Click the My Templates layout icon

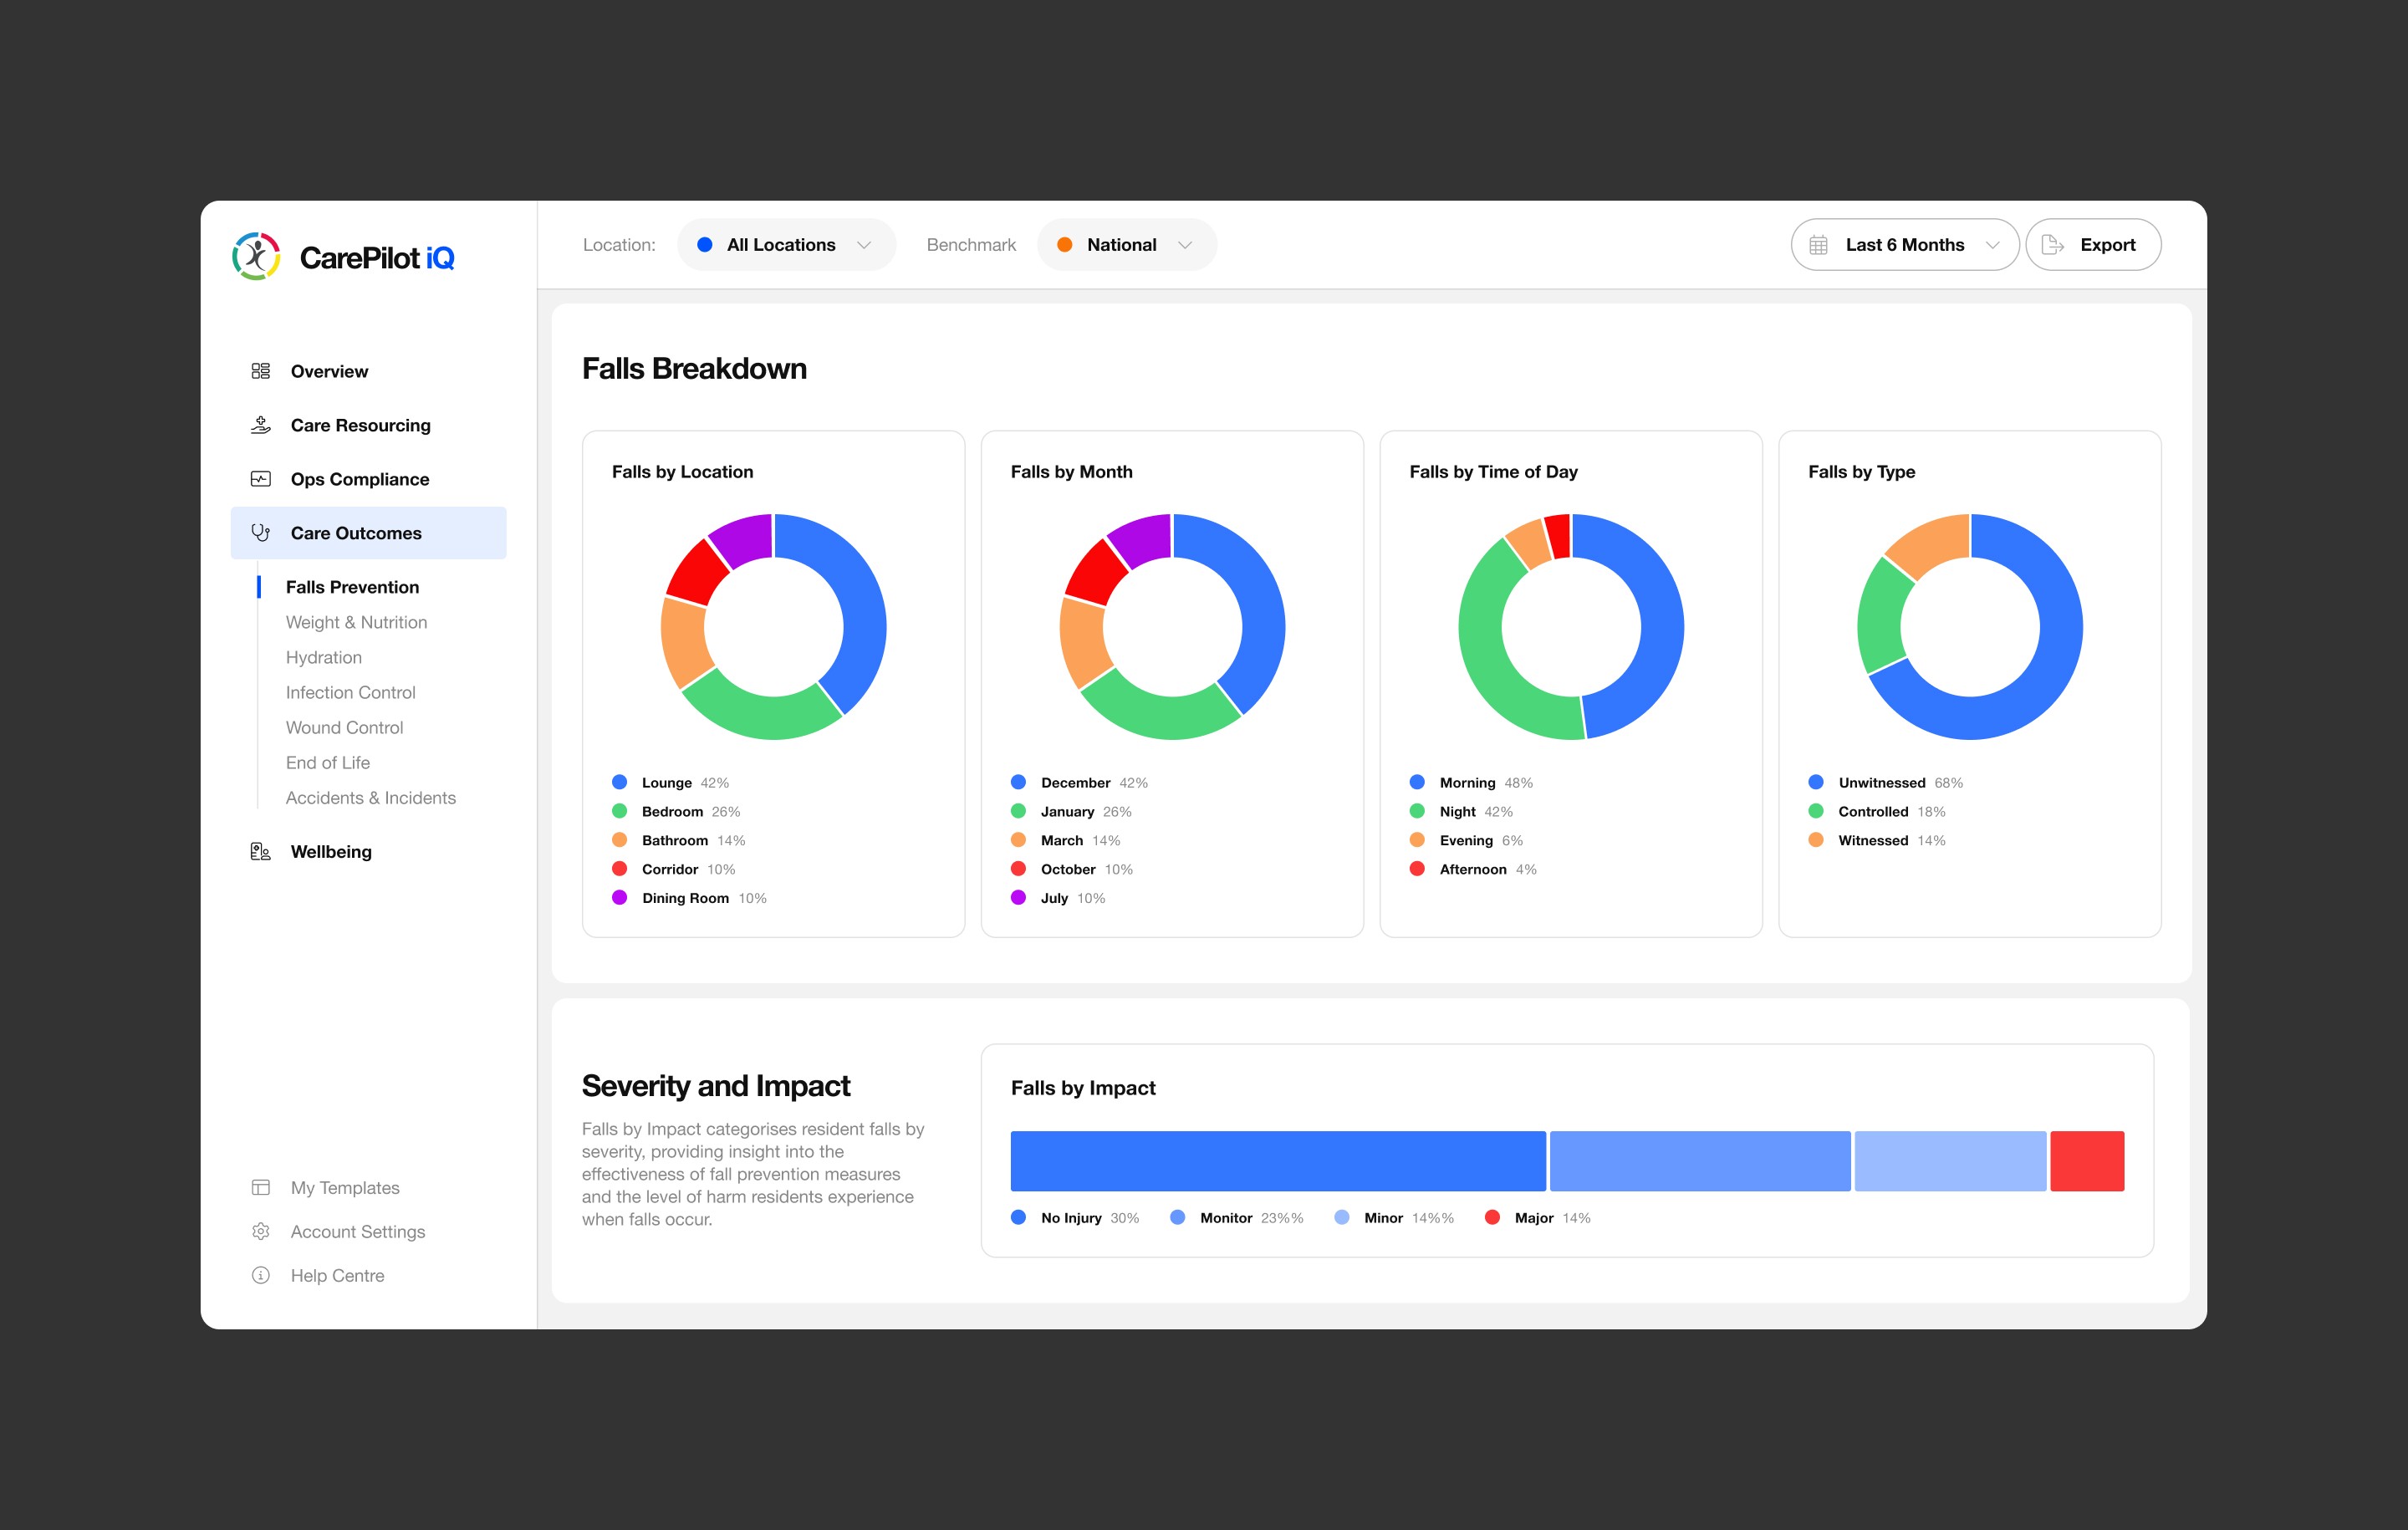click(x=261, y=1187)
